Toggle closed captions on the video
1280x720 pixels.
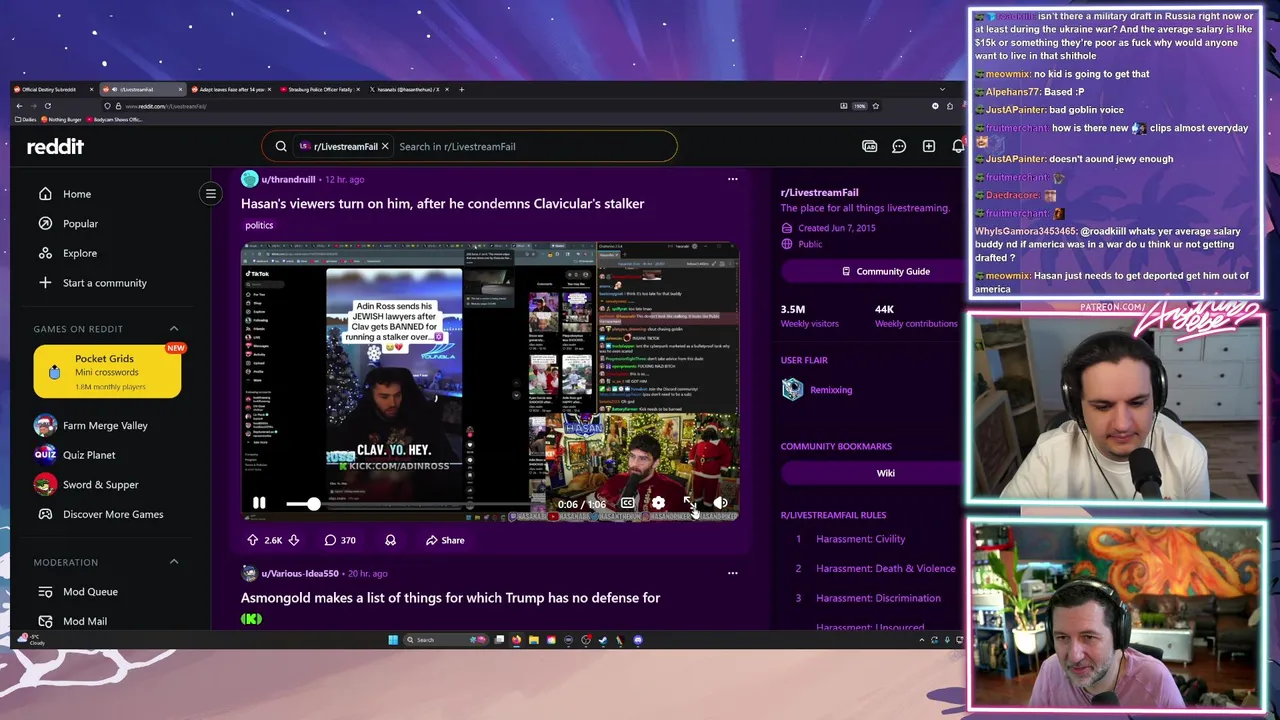click(x=627, y=504)
